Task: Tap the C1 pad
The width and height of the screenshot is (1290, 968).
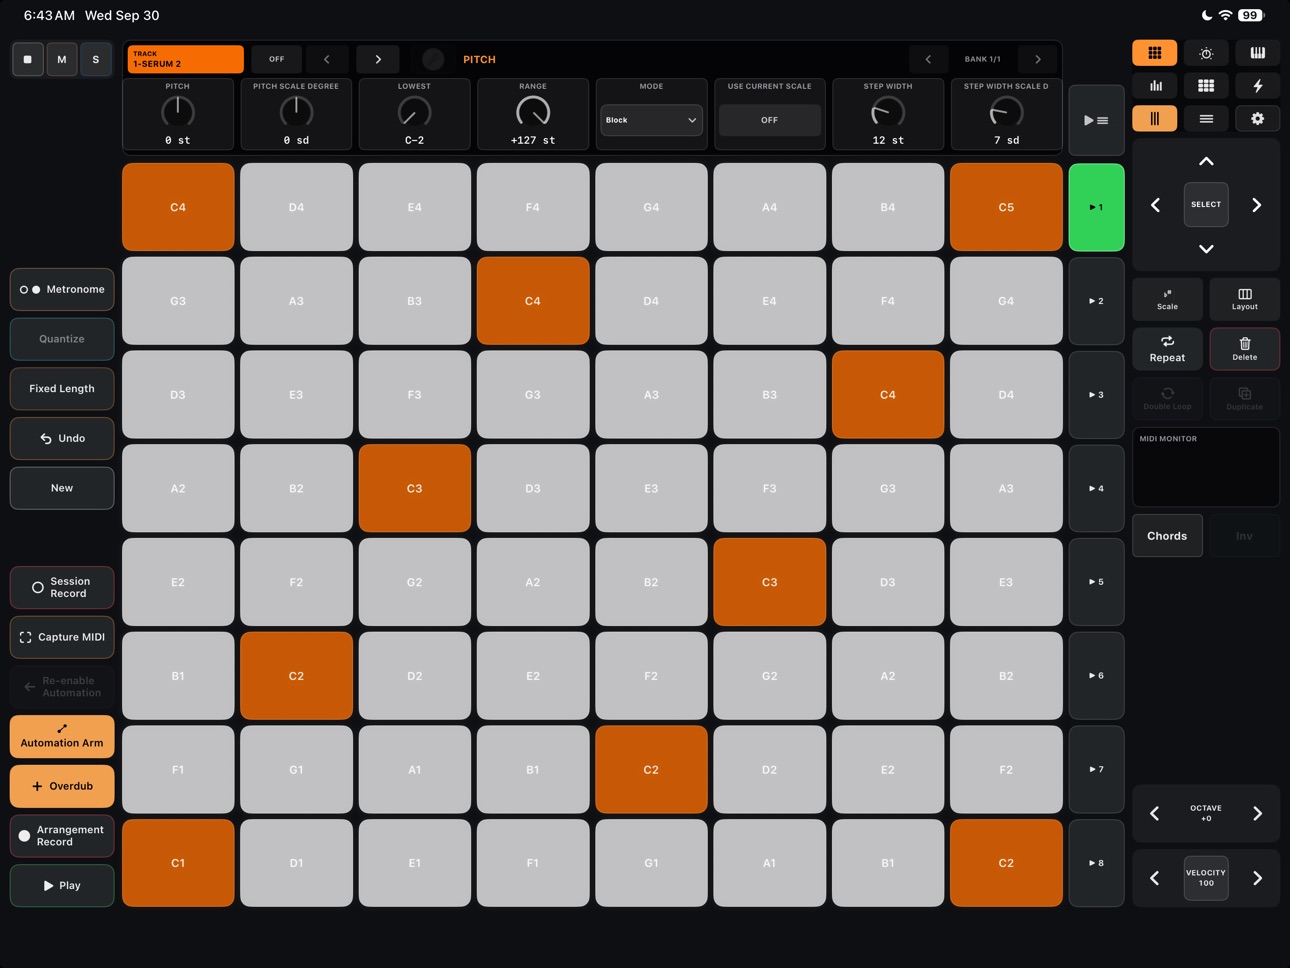Action: [178, 863]
